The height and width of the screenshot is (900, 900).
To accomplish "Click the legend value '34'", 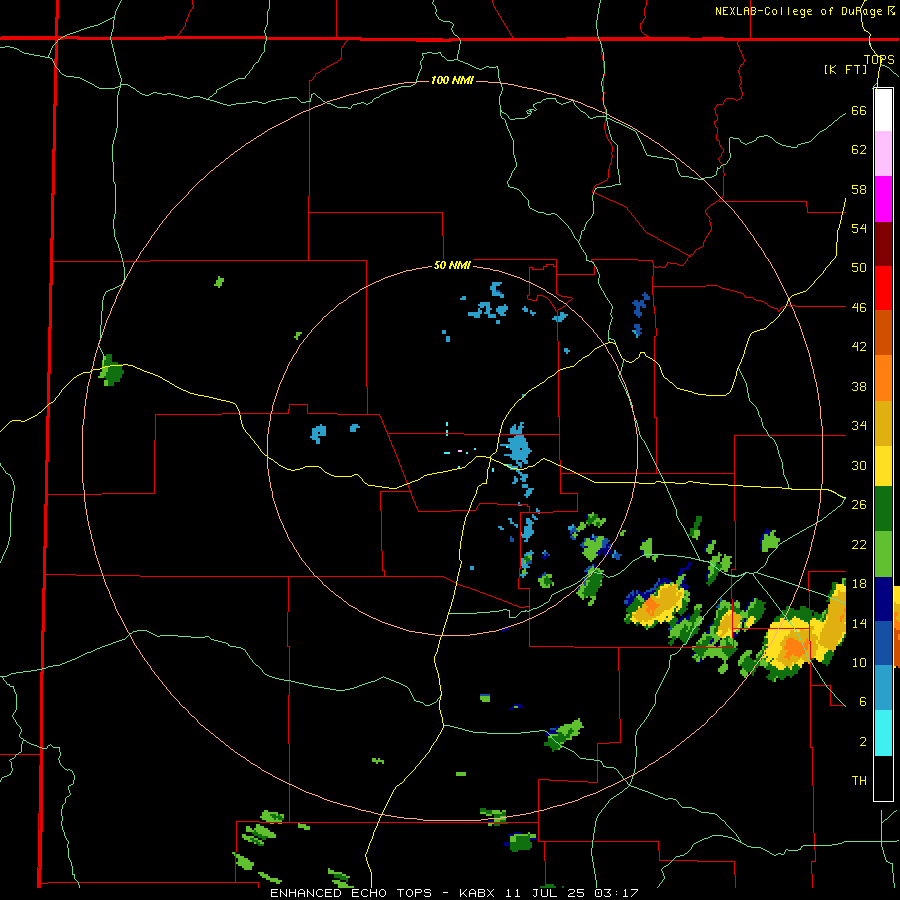I will click(x=859, y=426).
